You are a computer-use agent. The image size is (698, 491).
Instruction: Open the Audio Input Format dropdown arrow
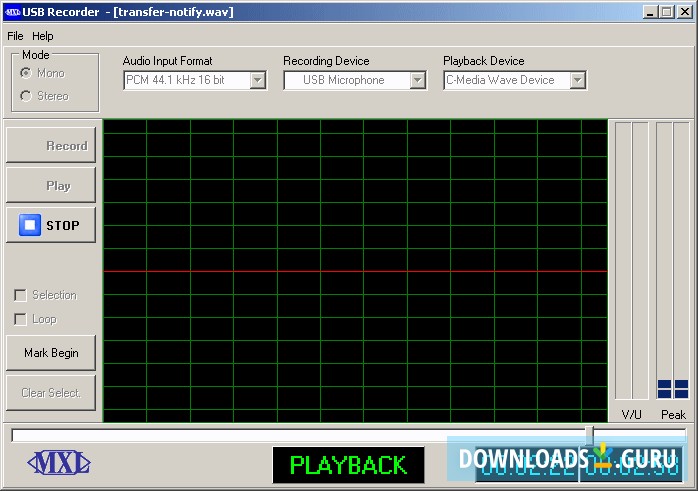pos(258,81)
